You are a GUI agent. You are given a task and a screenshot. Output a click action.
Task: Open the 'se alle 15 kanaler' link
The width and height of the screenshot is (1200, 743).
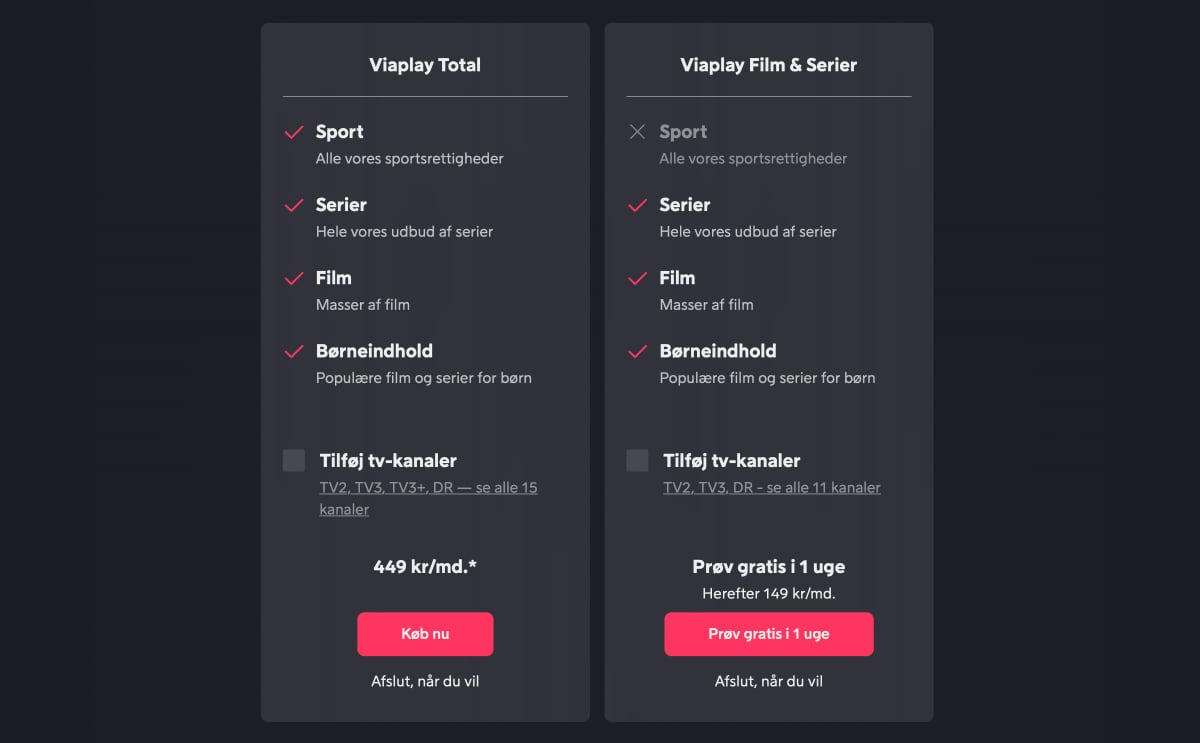tap(428, 498)
